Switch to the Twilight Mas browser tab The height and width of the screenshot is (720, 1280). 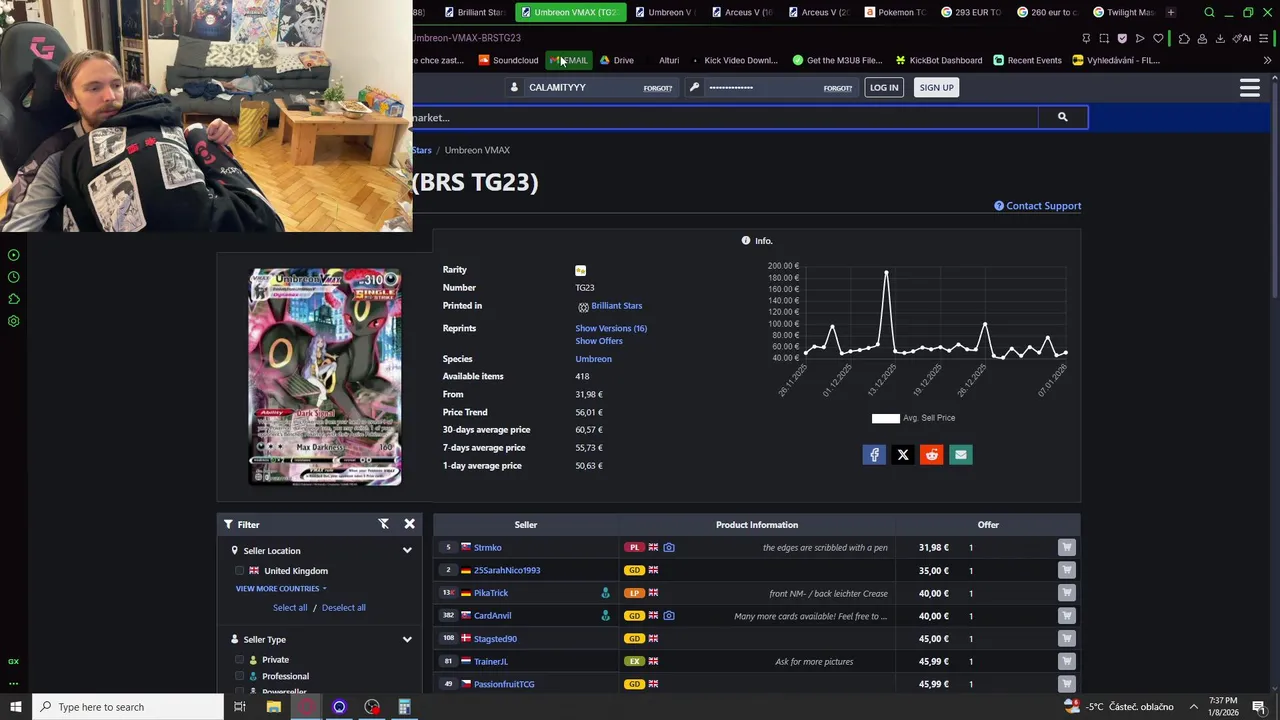click(1124, 12)
